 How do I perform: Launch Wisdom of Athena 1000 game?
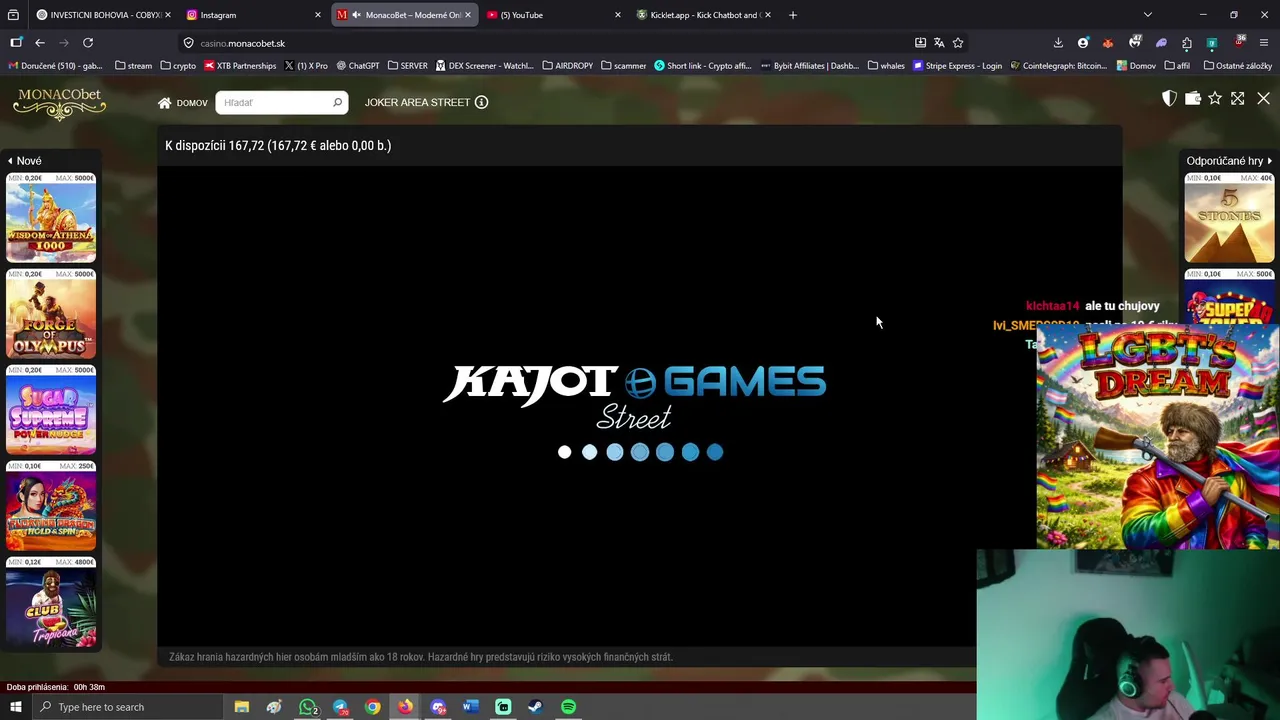(51, 218)
